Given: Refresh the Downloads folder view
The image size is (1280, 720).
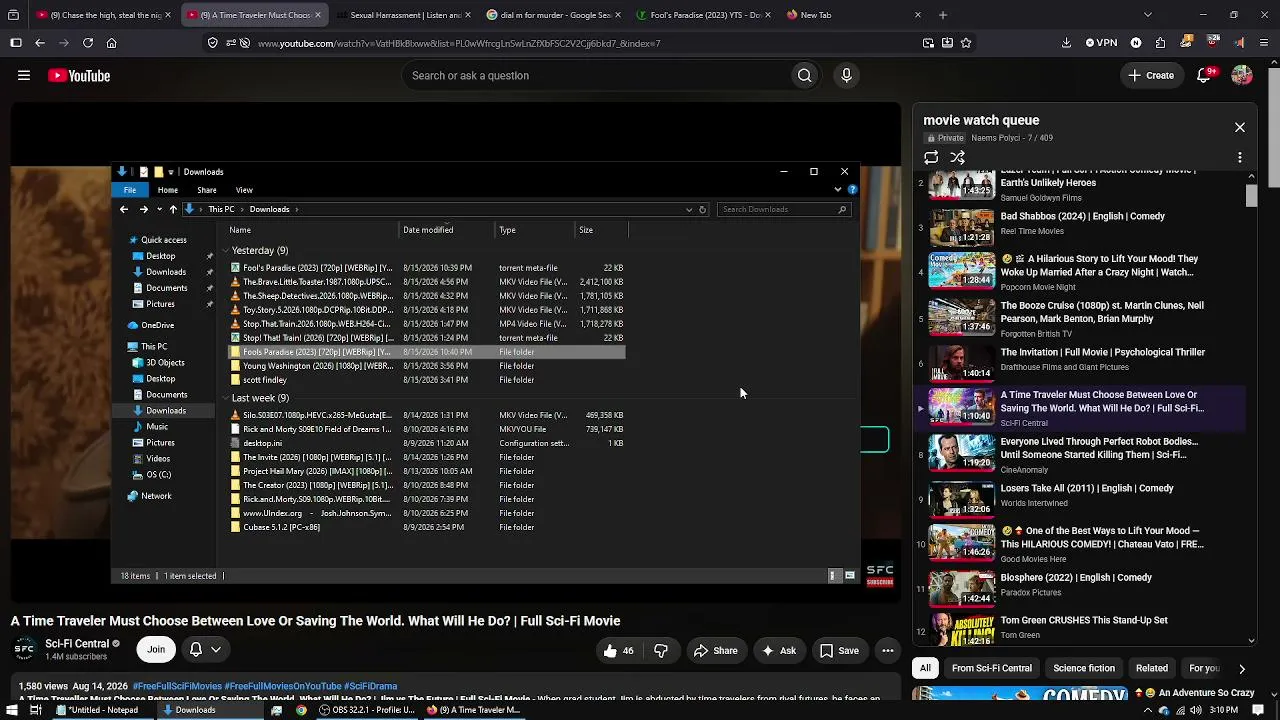Looking at the screenshot, I should coord(702,209).
